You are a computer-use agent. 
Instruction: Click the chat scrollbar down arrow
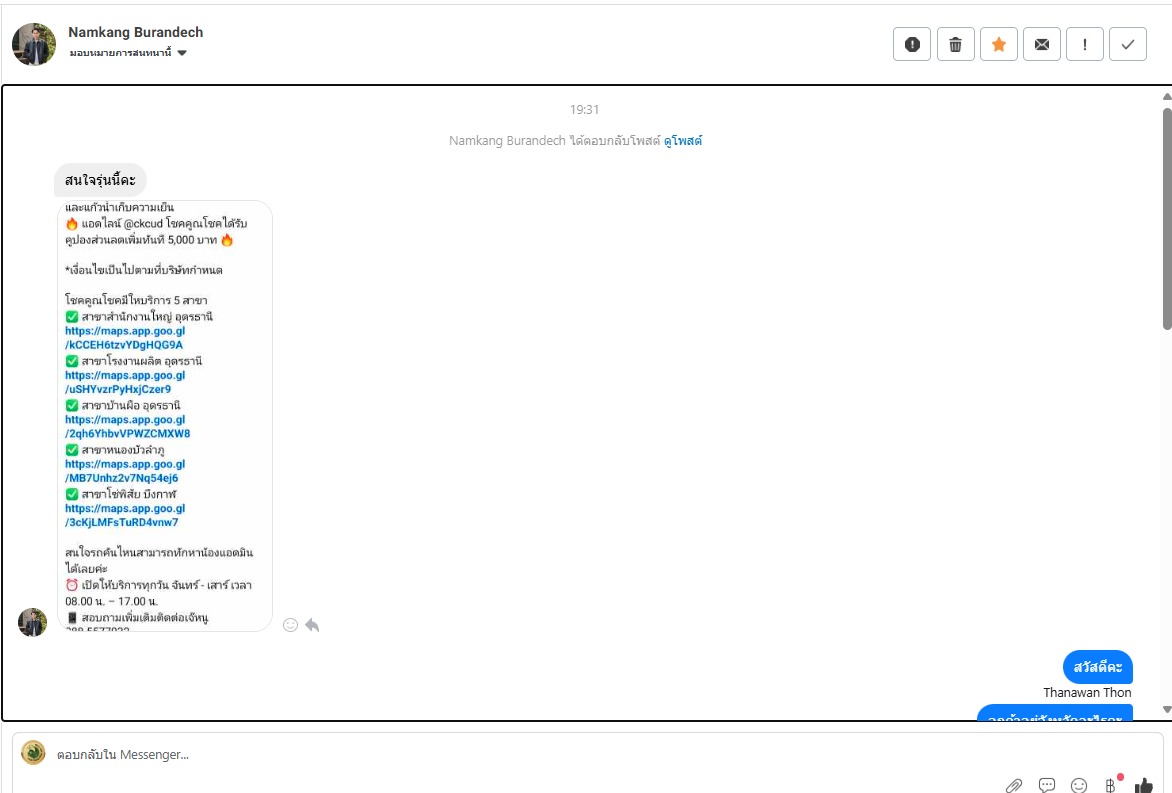(1166, 710)
